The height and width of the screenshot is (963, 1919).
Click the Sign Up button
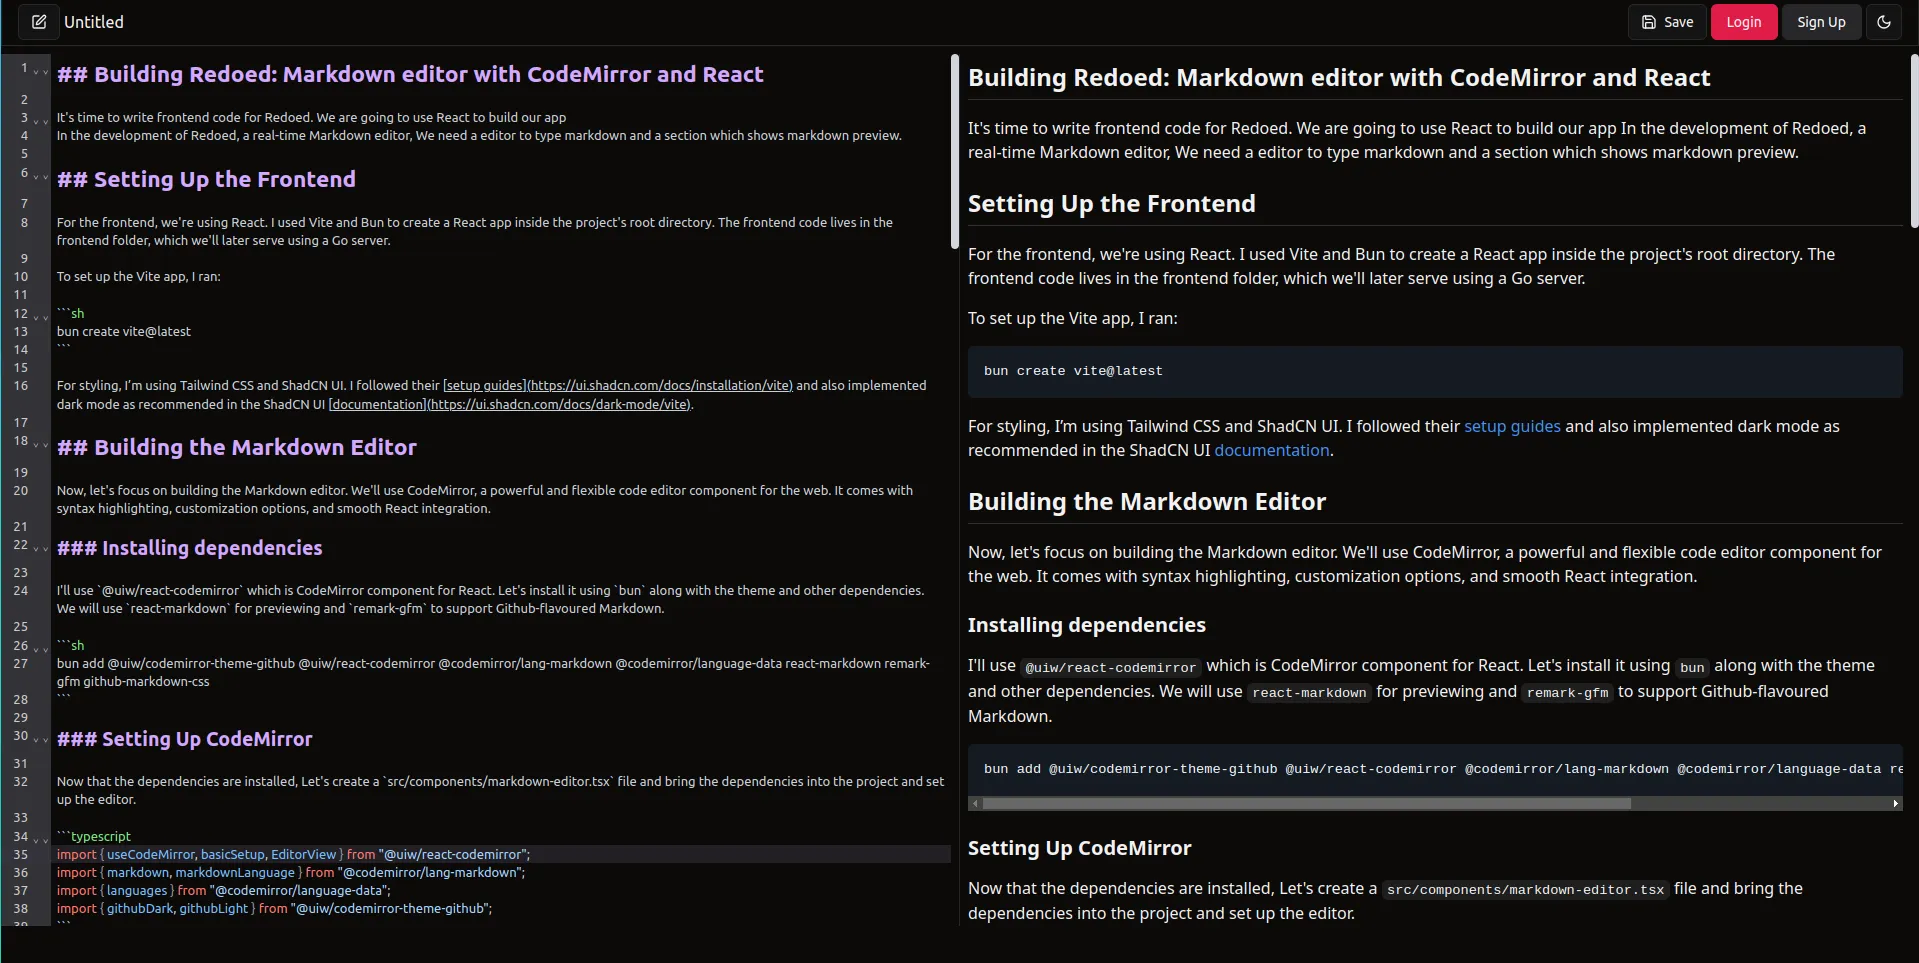pos(1820,22)
